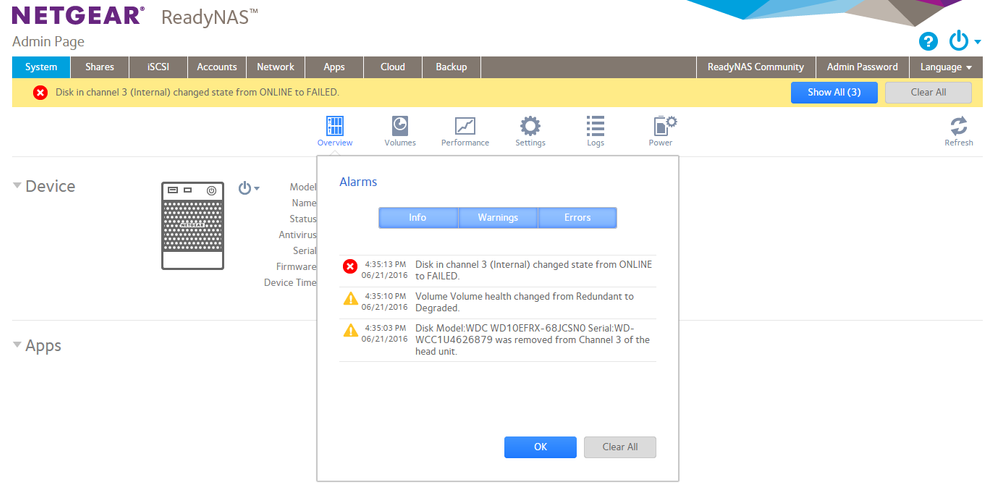Switch to the Backup tab
Viewport: 1000px width, 498px height.
(x=452, y=67)
